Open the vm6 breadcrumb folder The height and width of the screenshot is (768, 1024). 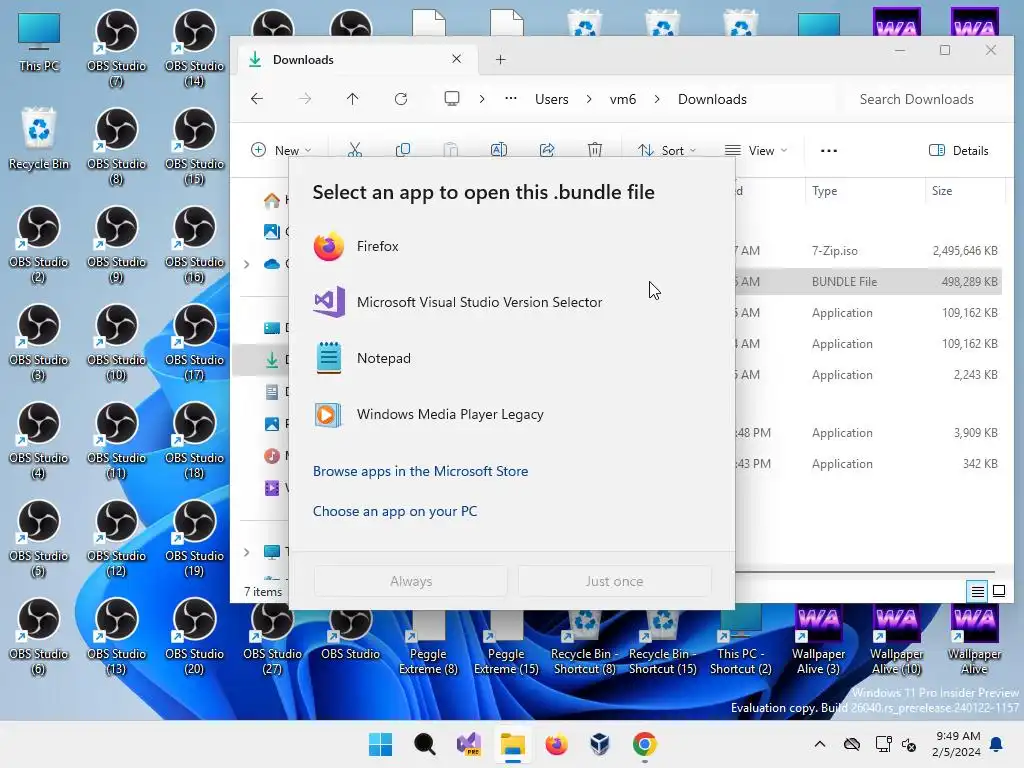[623, 99]
